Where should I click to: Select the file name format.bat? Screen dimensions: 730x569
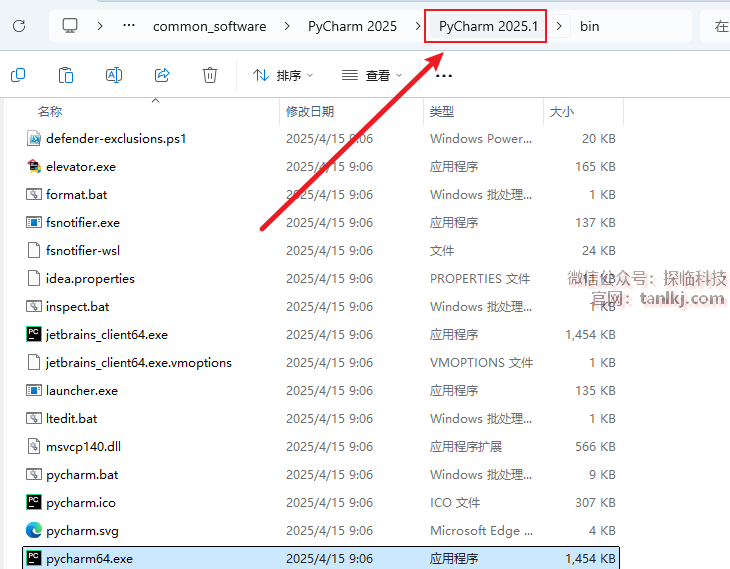tap(76, 195)
